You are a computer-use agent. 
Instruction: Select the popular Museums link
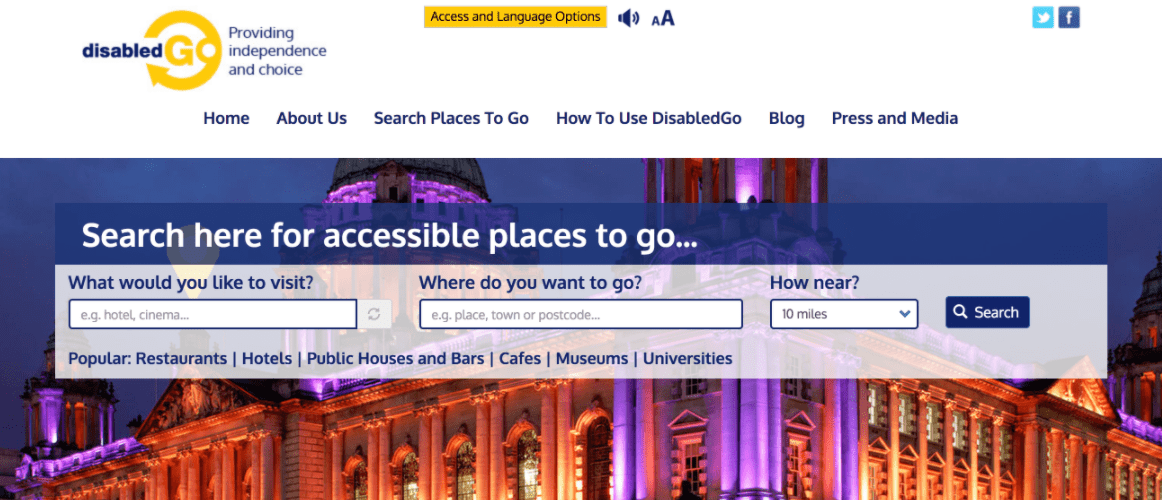click(592, 359)
